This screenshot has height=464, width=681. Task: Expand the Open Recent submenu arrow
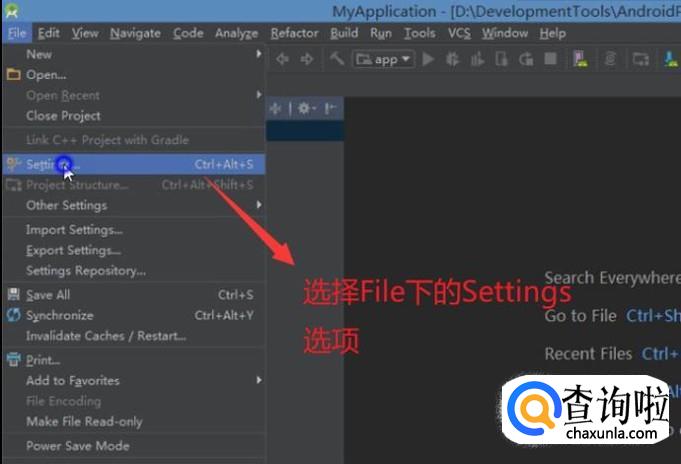(x=259, y=95)
